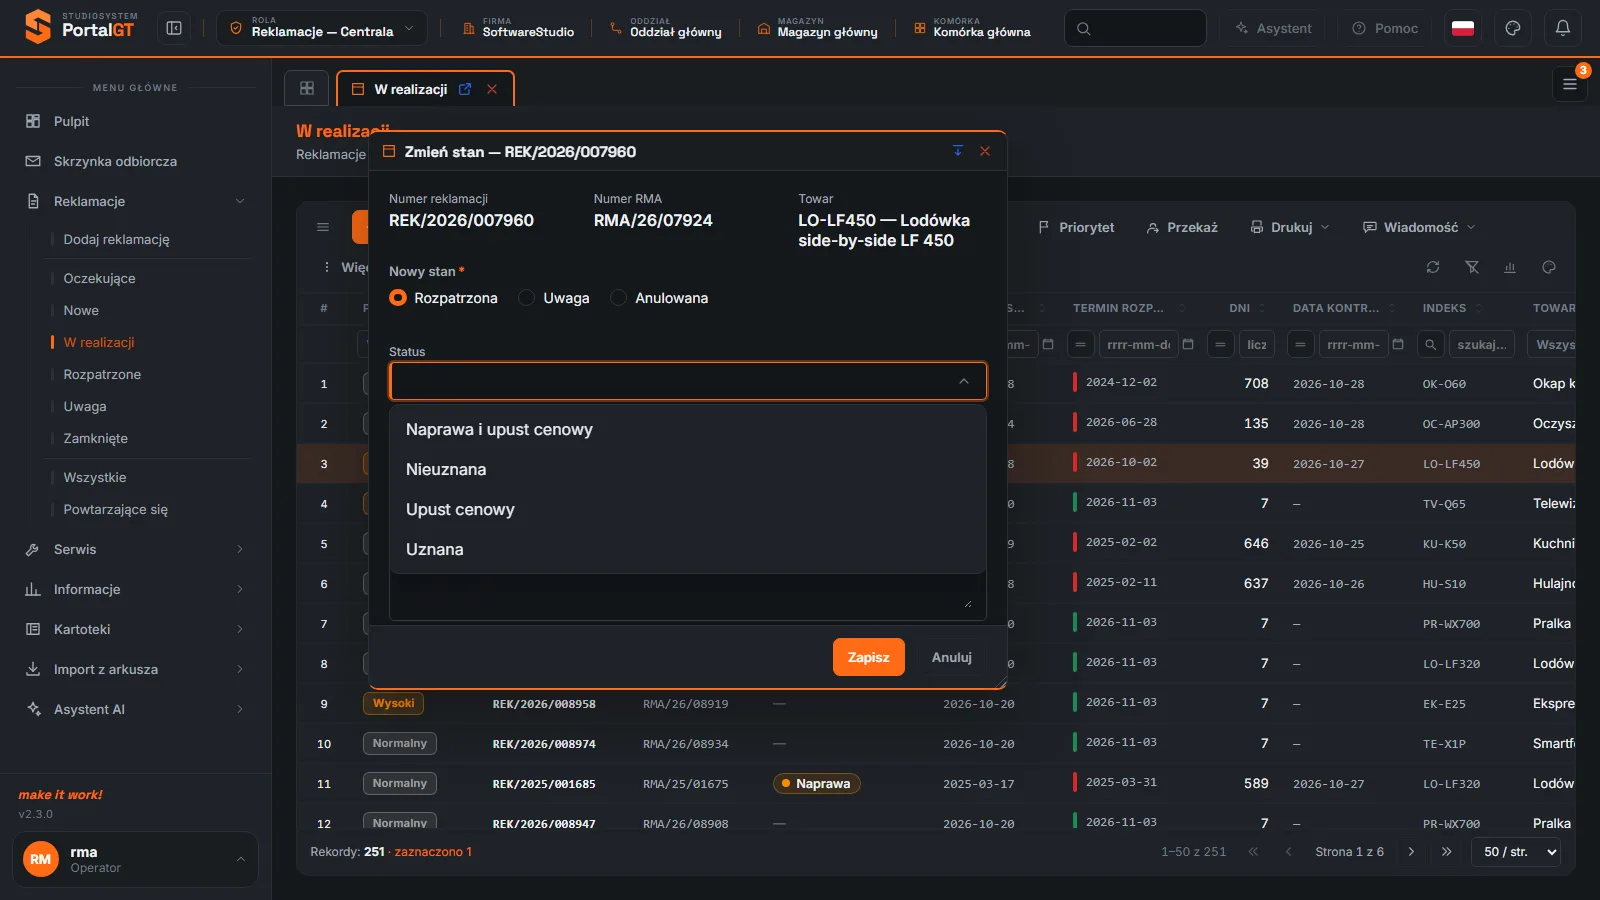
Task: Open the Asystent button
Action: [x=1272, y=28]
